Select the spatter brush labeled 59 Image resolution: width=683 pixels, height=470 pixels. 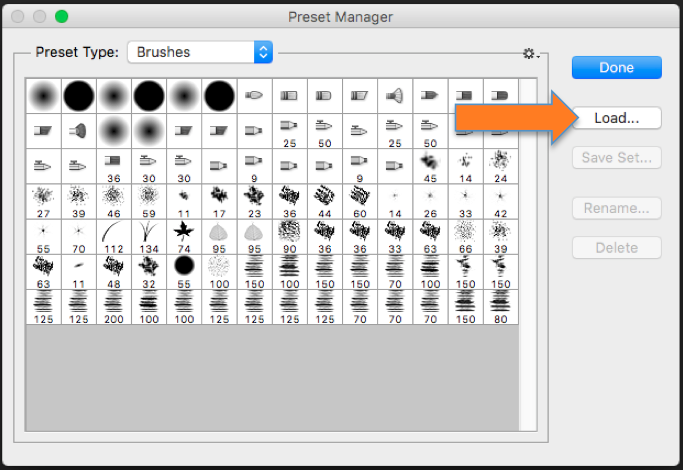(149, 202)
